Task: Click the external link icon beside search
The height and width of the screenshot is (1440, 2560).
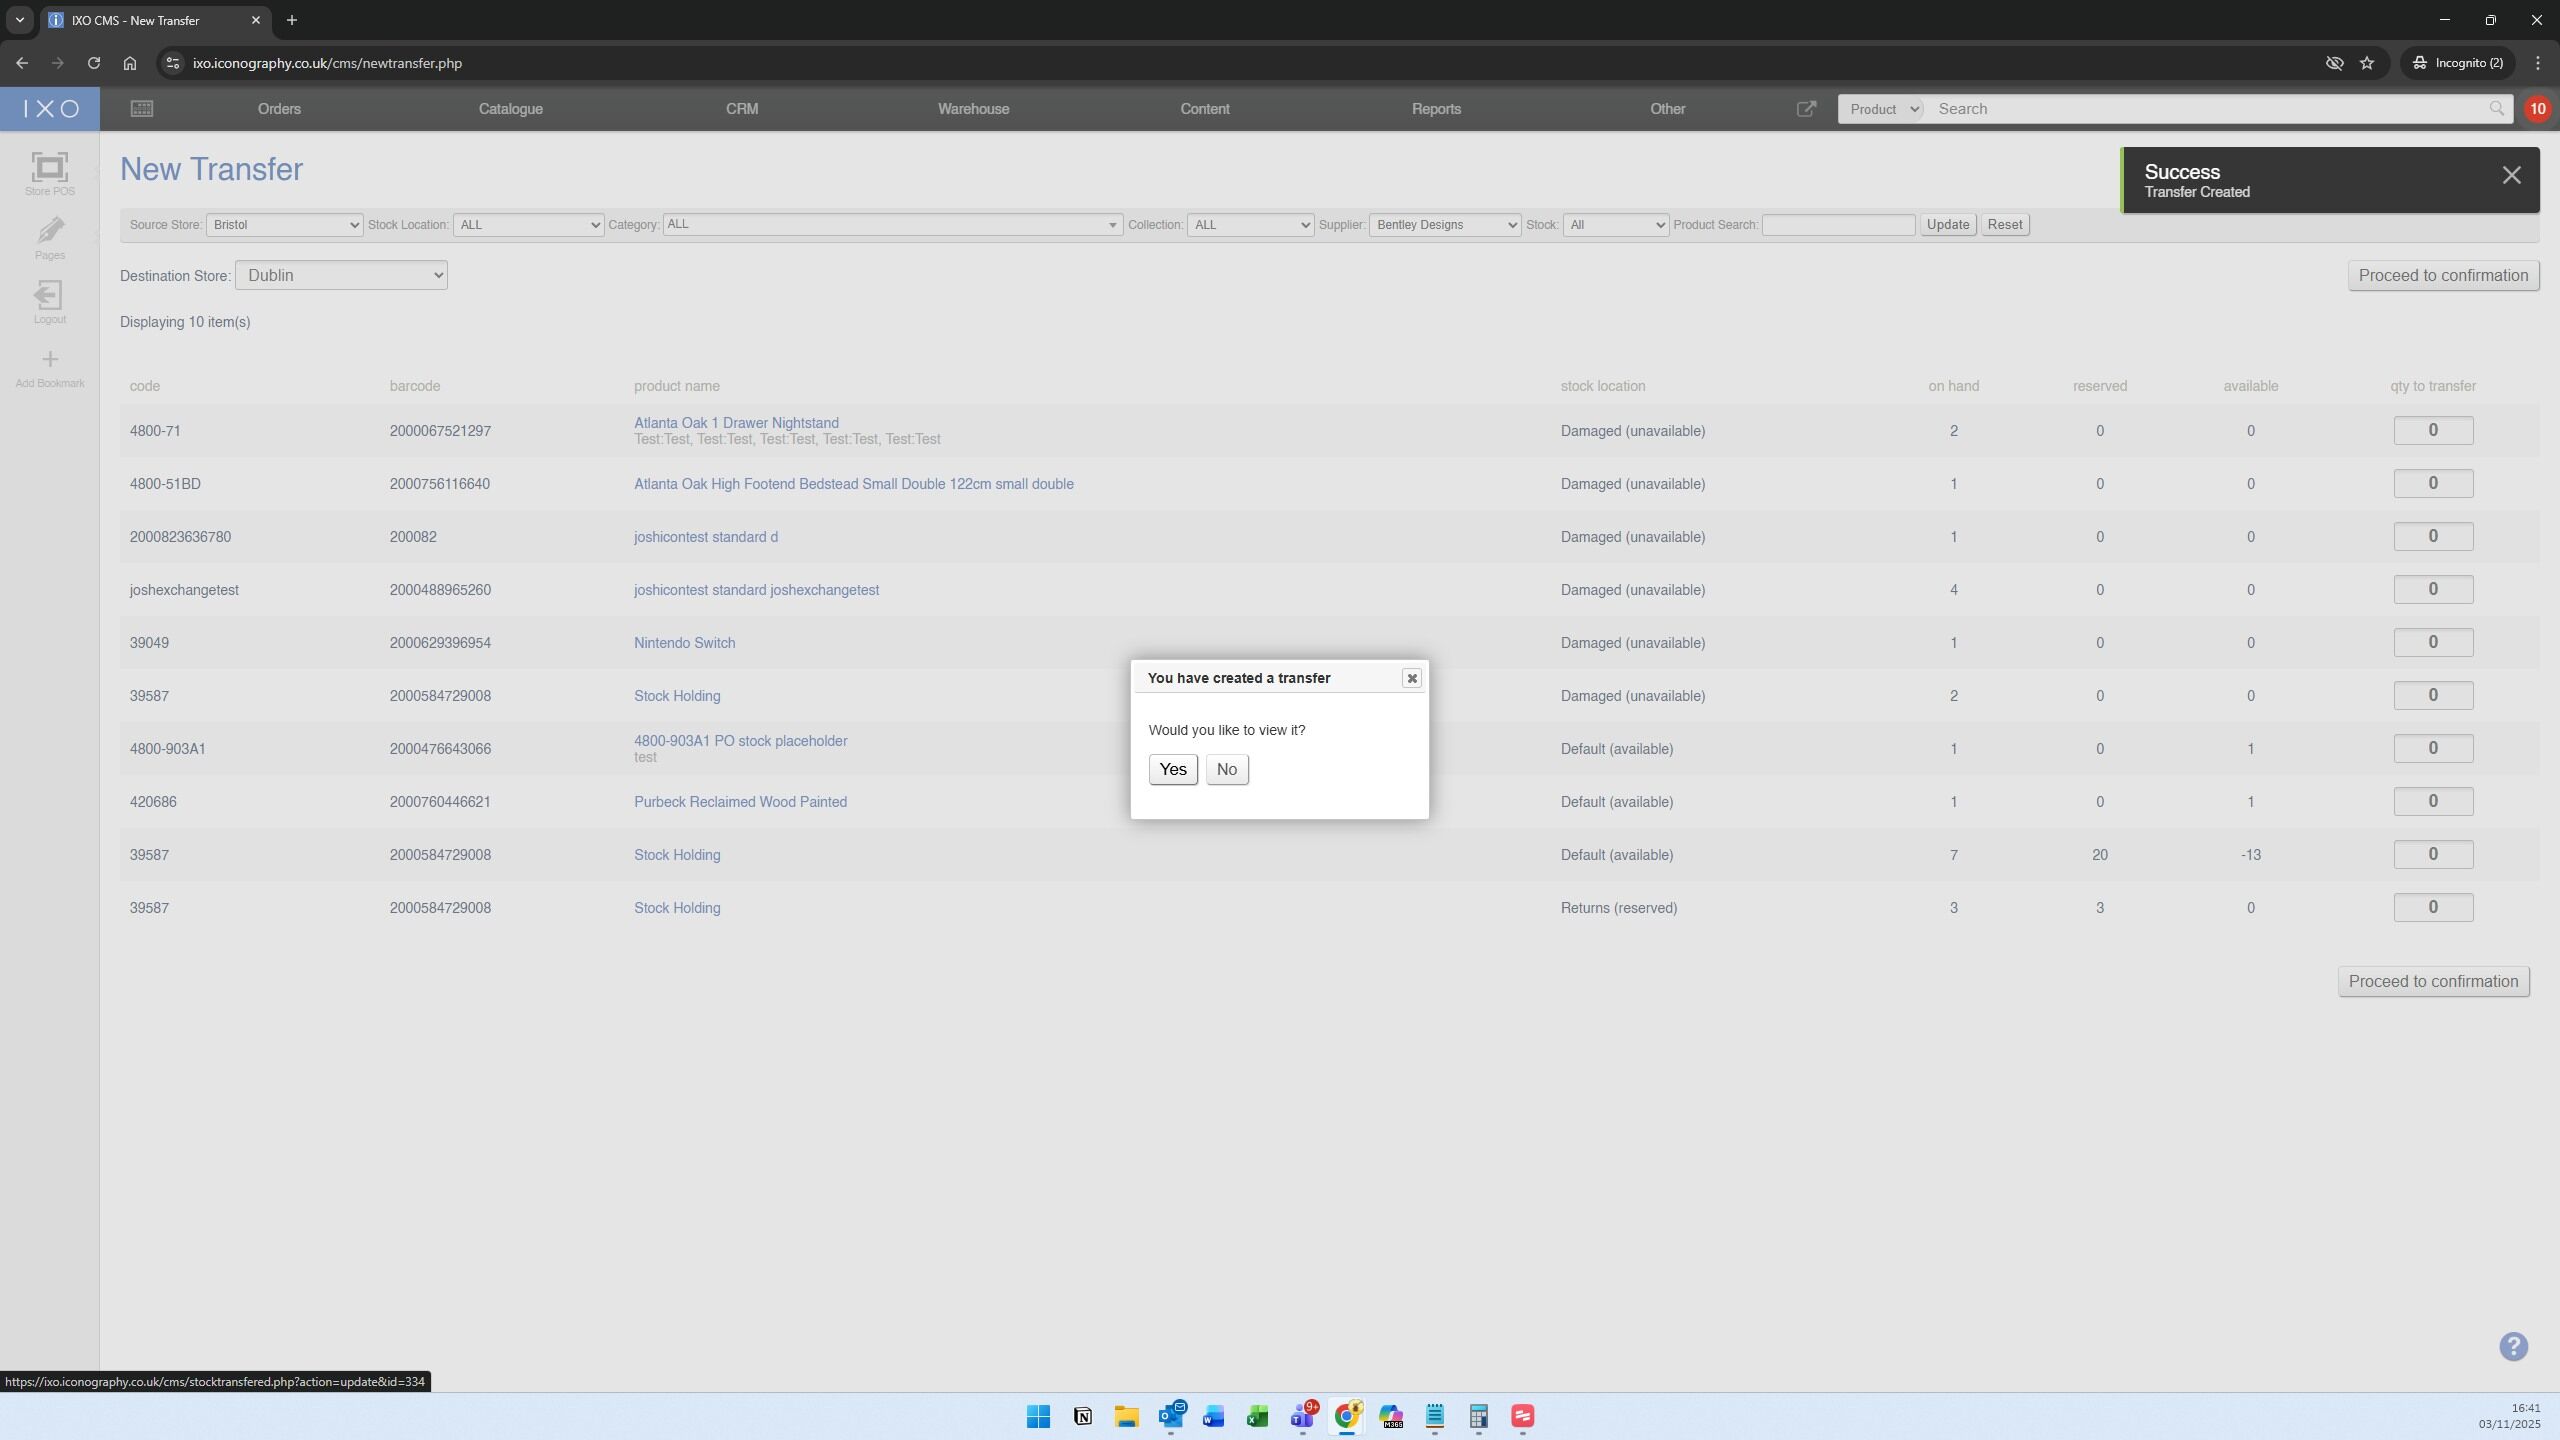Action: [x=1806, y=109]
